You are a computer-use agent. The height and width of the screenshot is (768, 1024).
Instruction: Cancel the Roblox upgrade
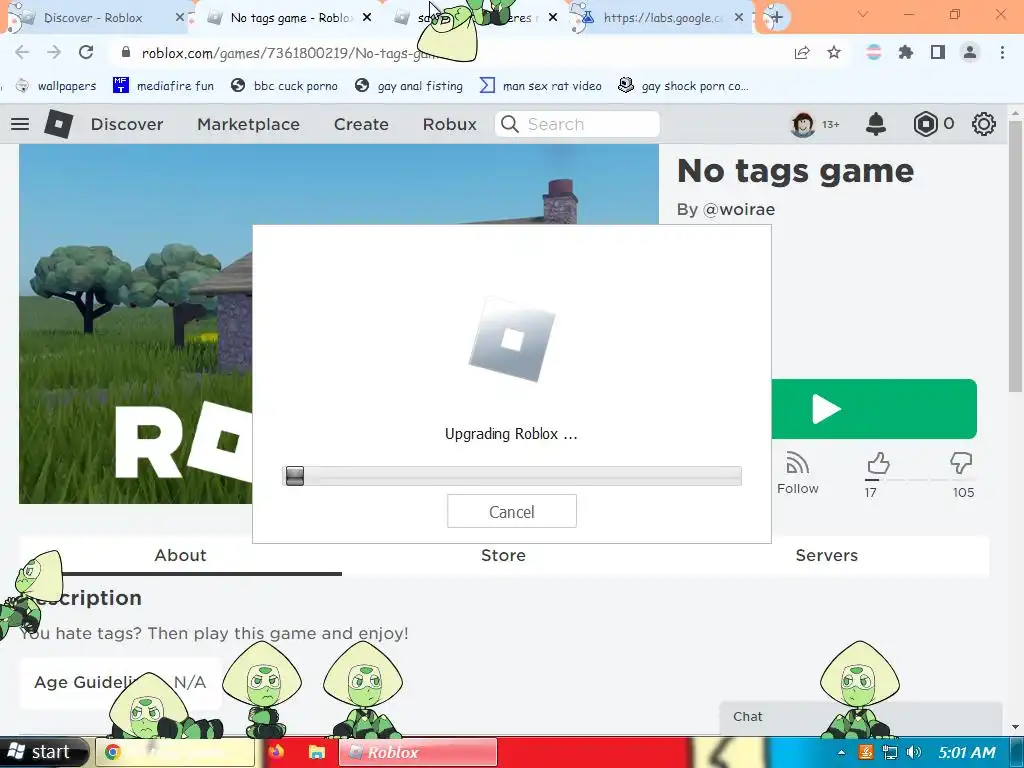click(512, 511)
